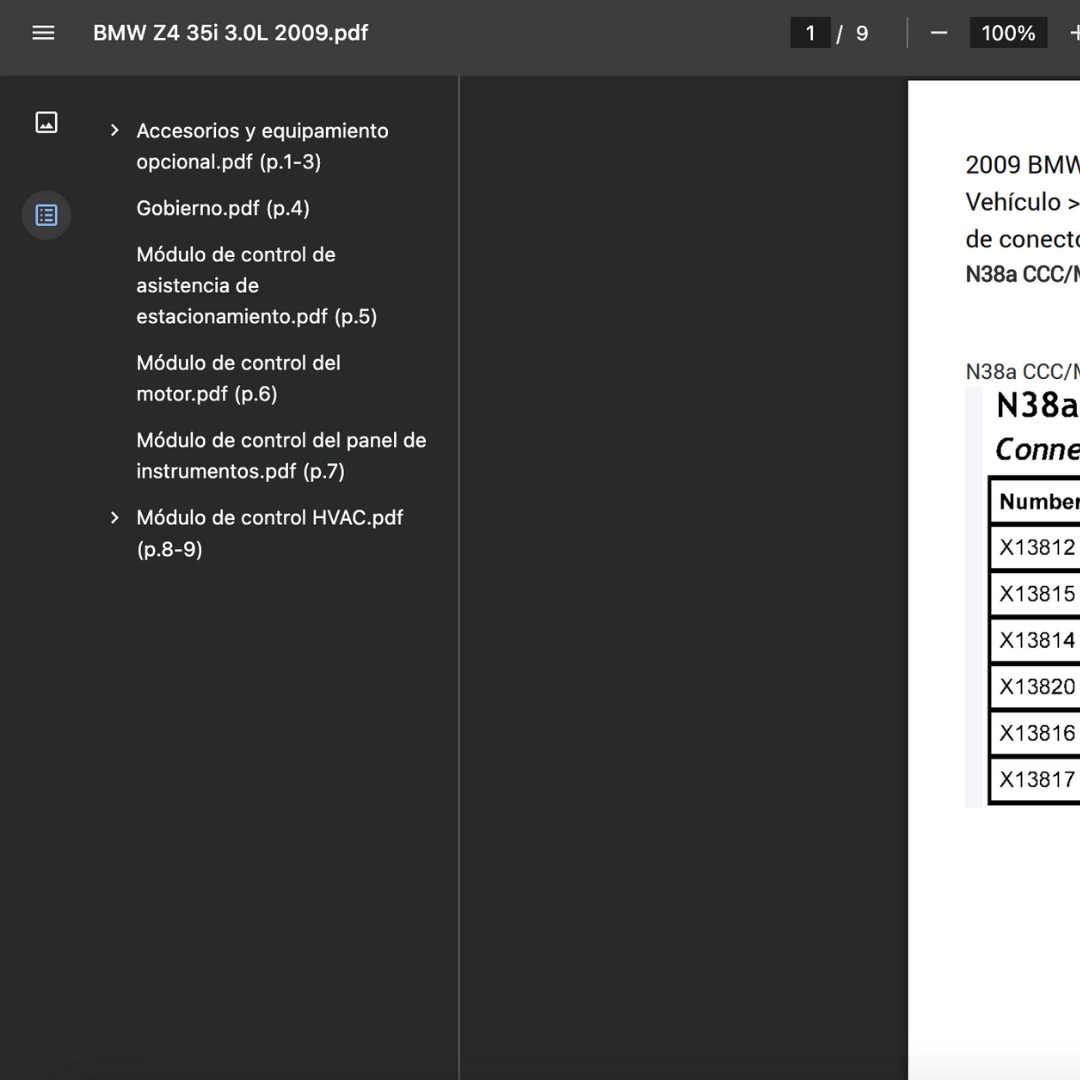Jump to Módulo de control del panel de instrumentos
The height and width of the screenshot is (1080, 1080).
281,455
